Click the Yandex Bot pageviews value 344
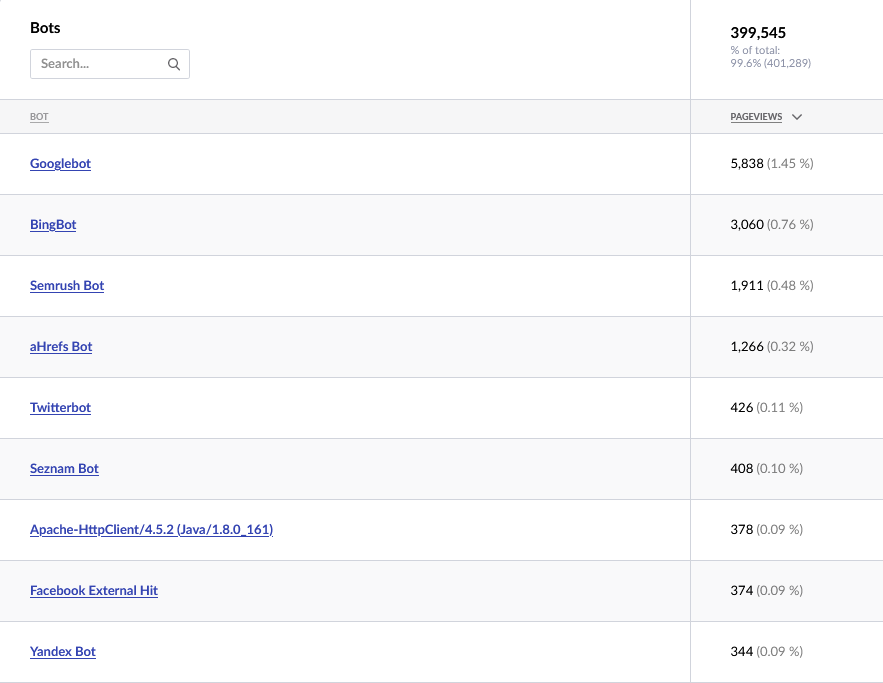The width and height of the screenshot is (883, 683). tap(742, 651)
